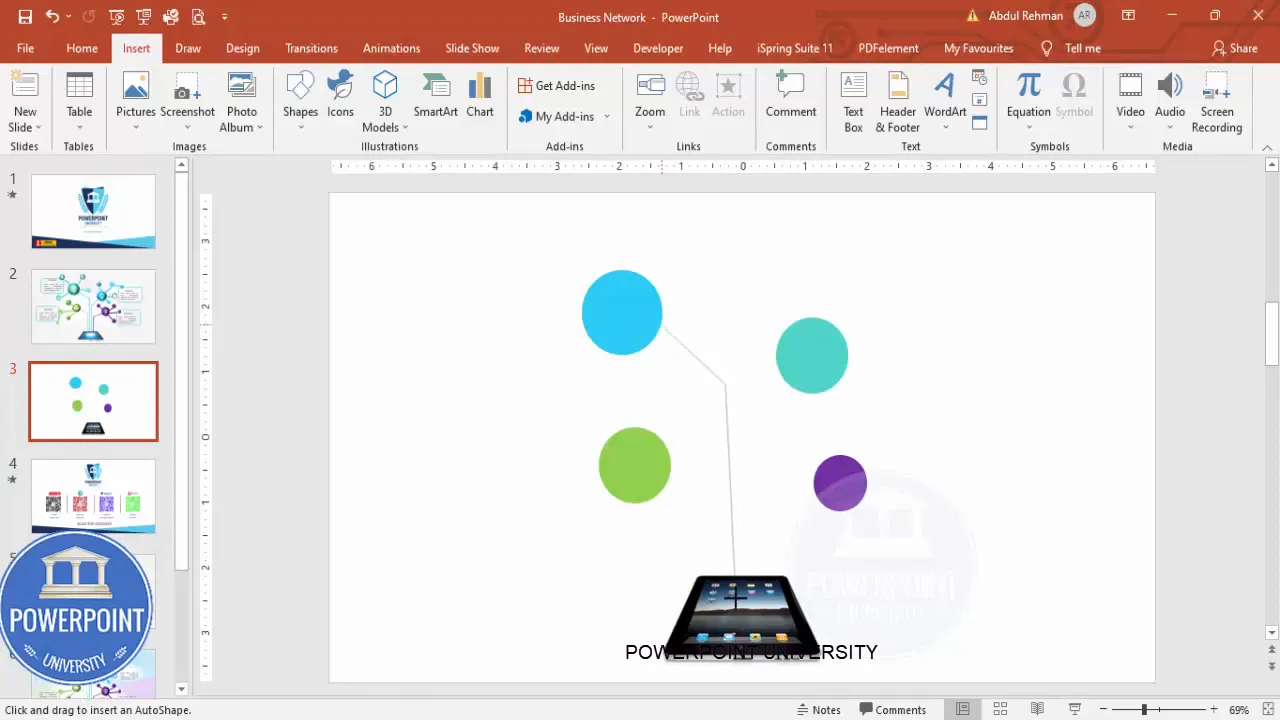The image size is (1280, 720).
Task: Open the Photo Album dropdown arrow
Action: tap(259, 128)
